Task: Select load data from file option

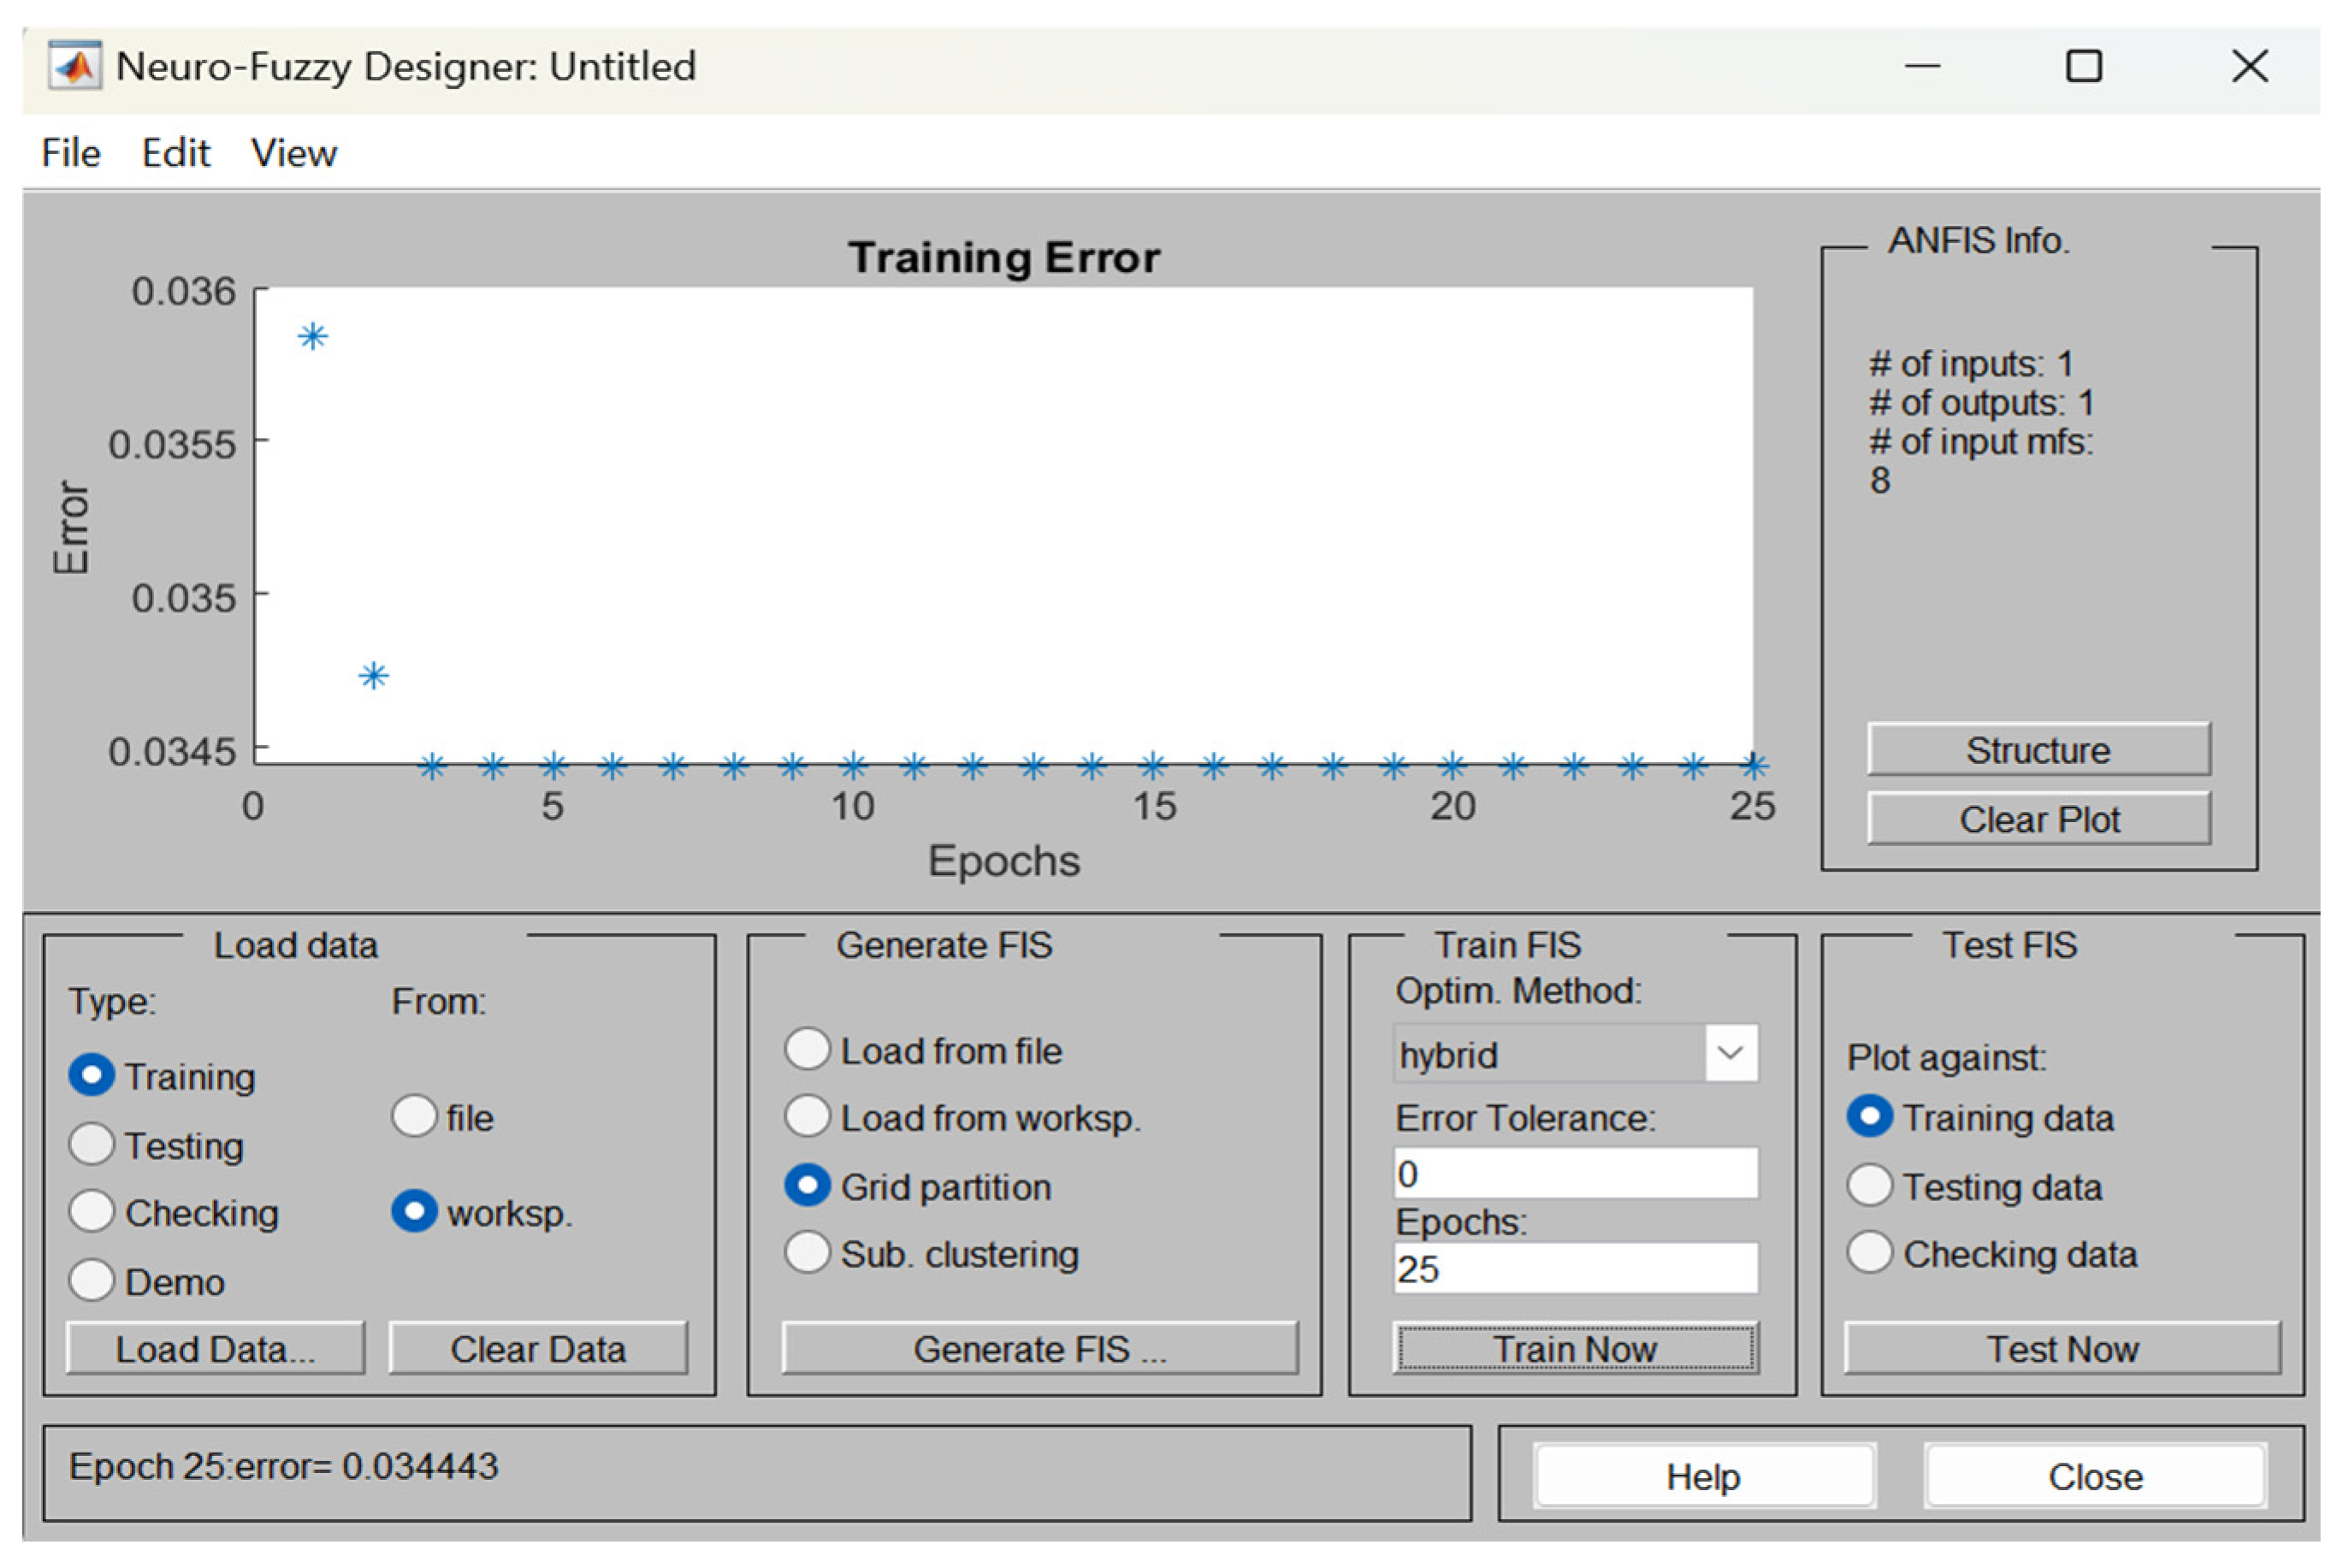Action: coord(414,1116)
